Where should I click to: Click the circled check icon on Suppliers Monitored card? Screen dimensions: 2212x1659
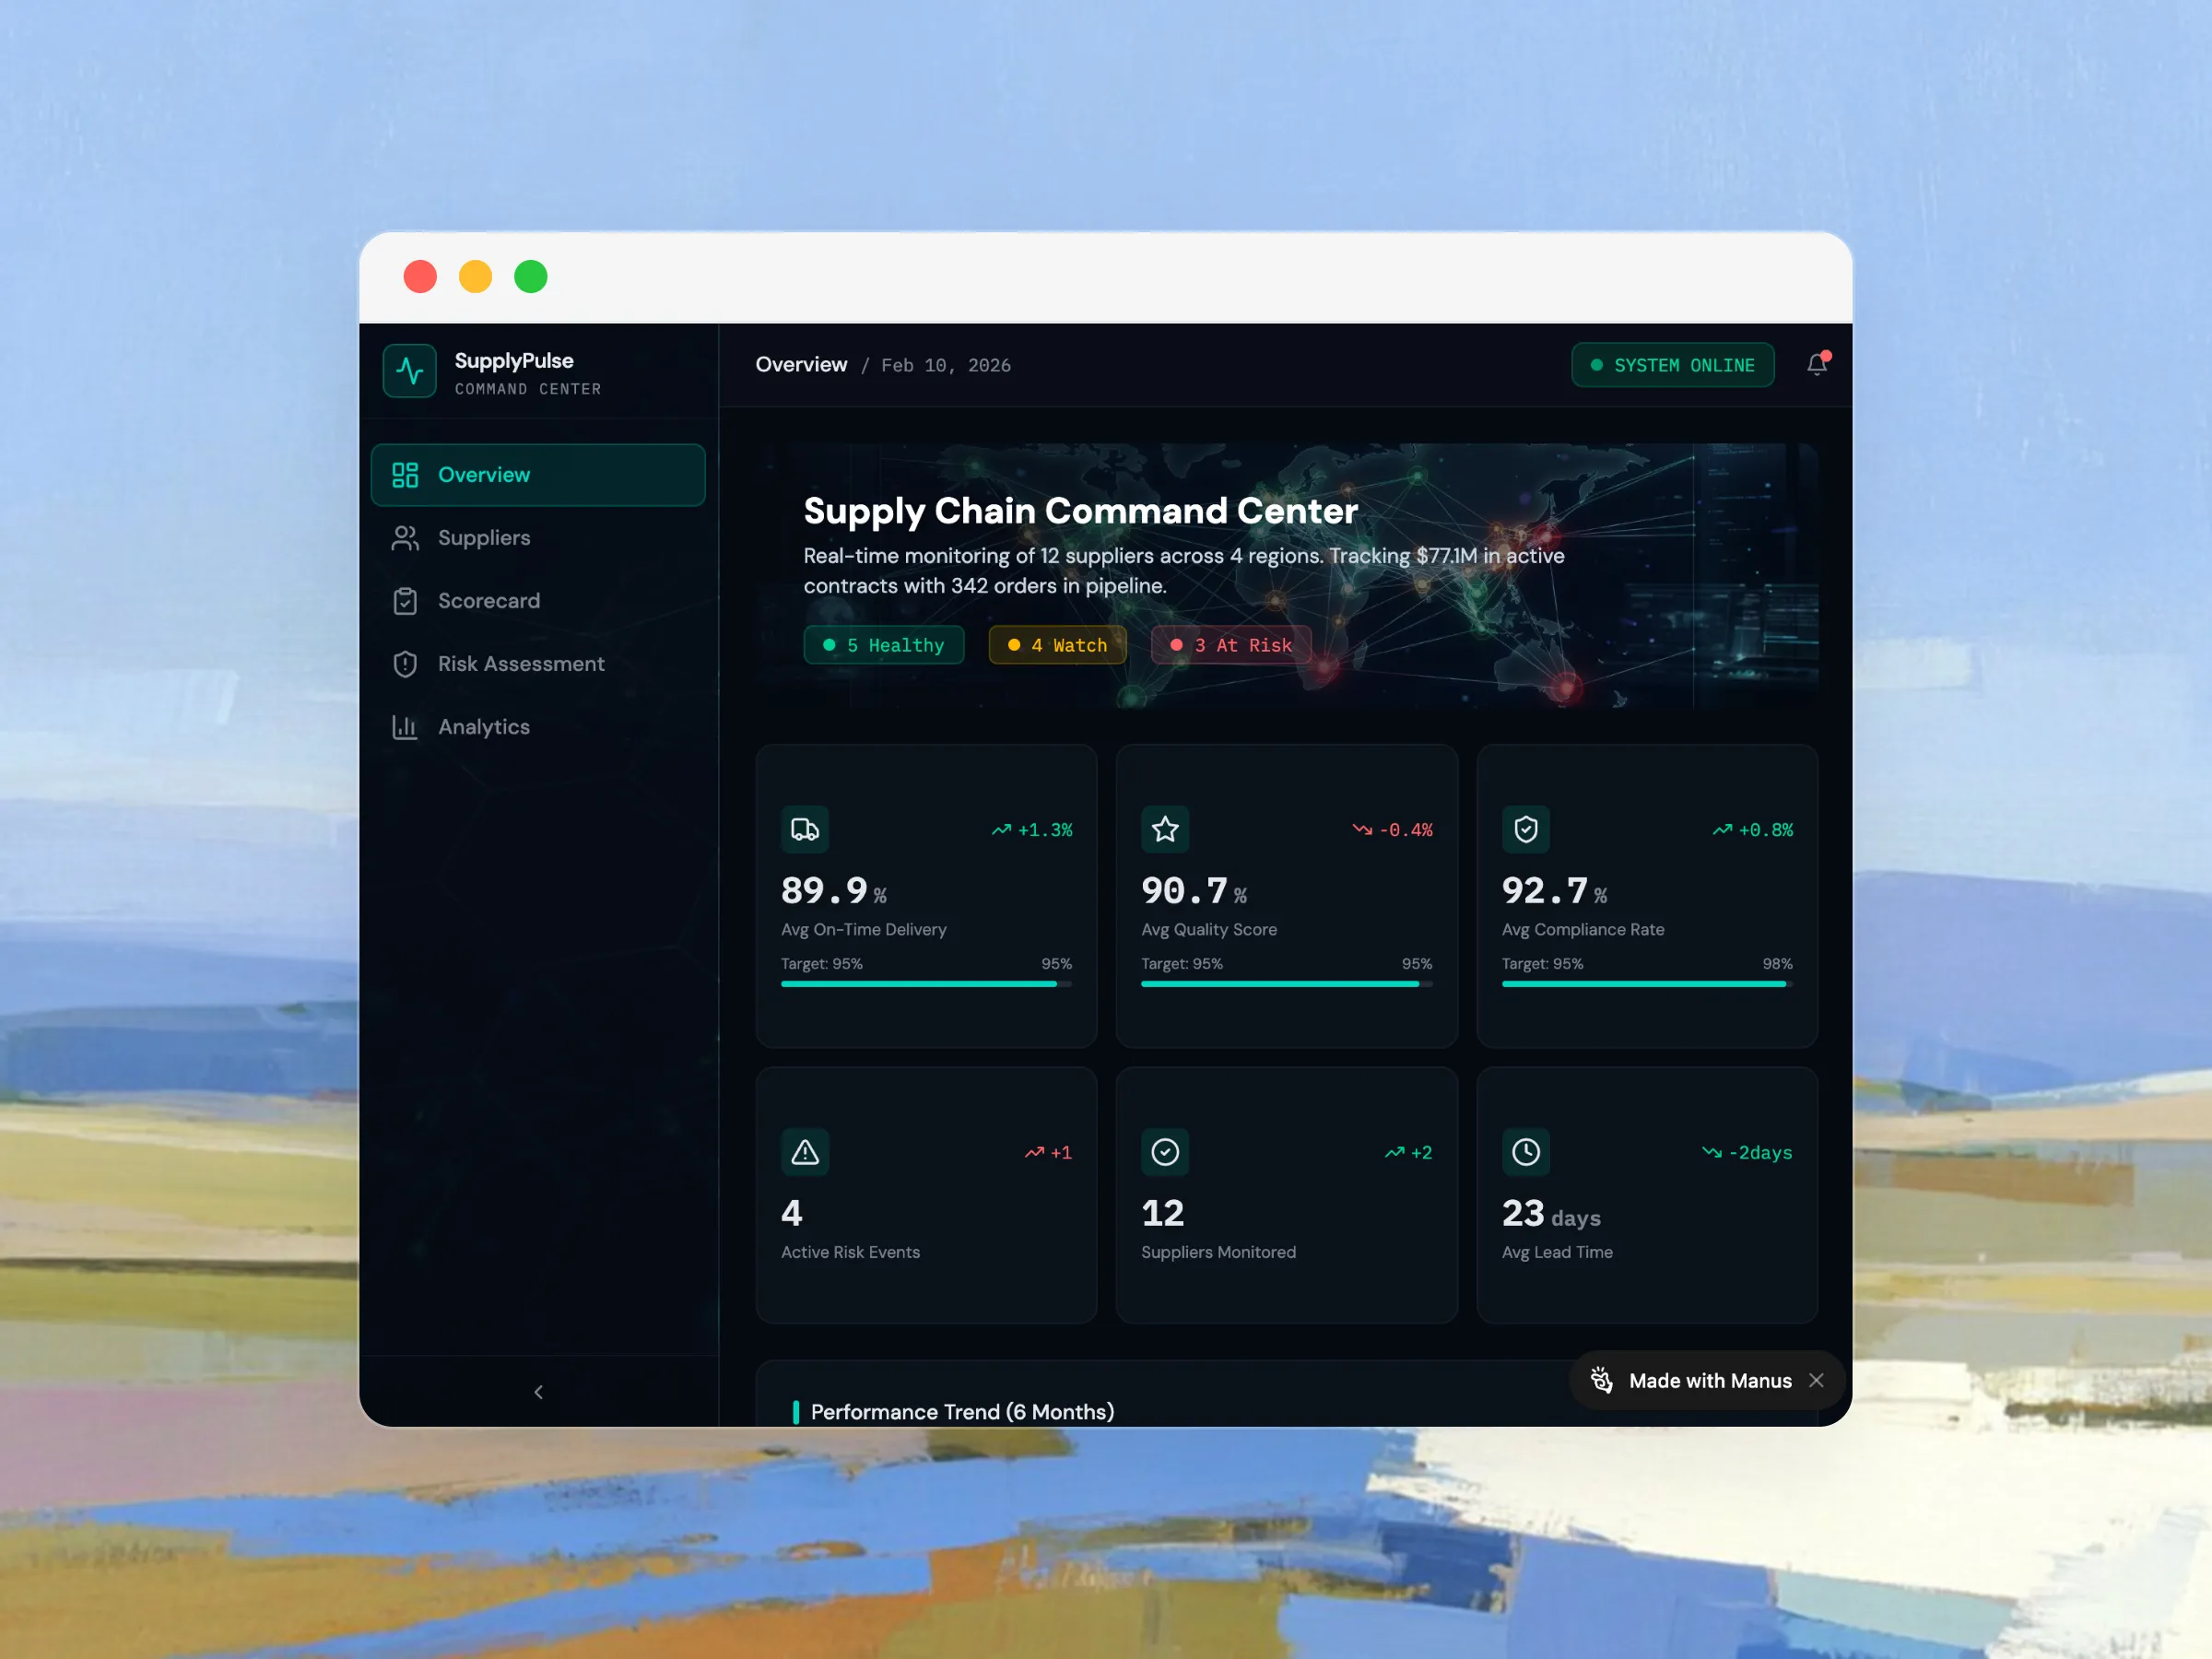pyautogui.click(x=1165, y=1152)
